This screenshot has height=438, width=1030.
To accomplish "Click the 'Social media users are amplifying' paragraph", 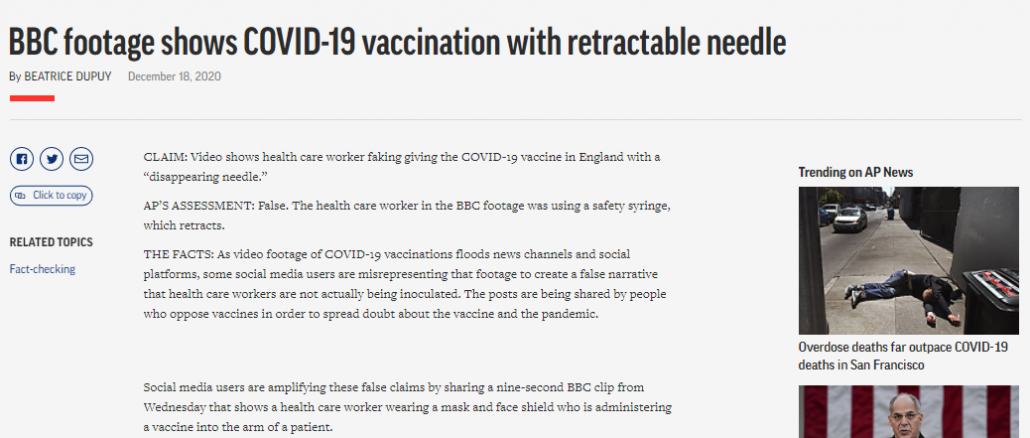I will [407, 407].
